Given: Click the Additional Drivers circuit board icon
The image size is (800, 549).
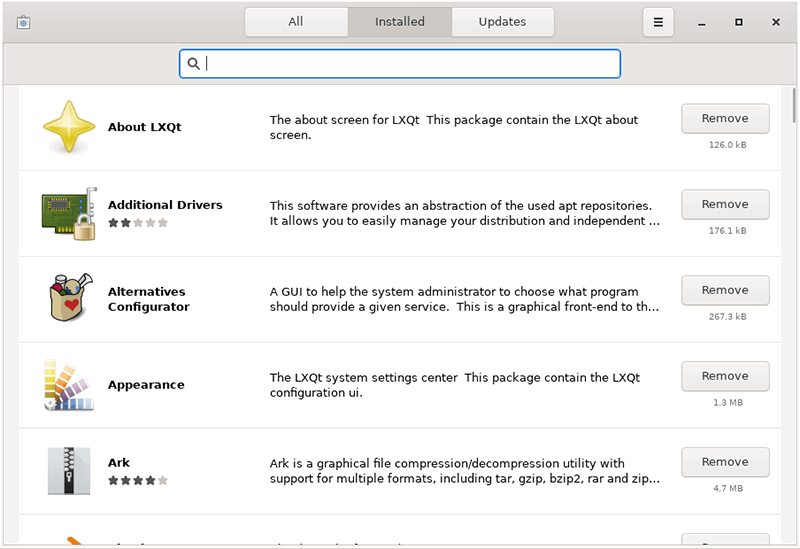Looking at the screenshot, I should pos(69,213).
